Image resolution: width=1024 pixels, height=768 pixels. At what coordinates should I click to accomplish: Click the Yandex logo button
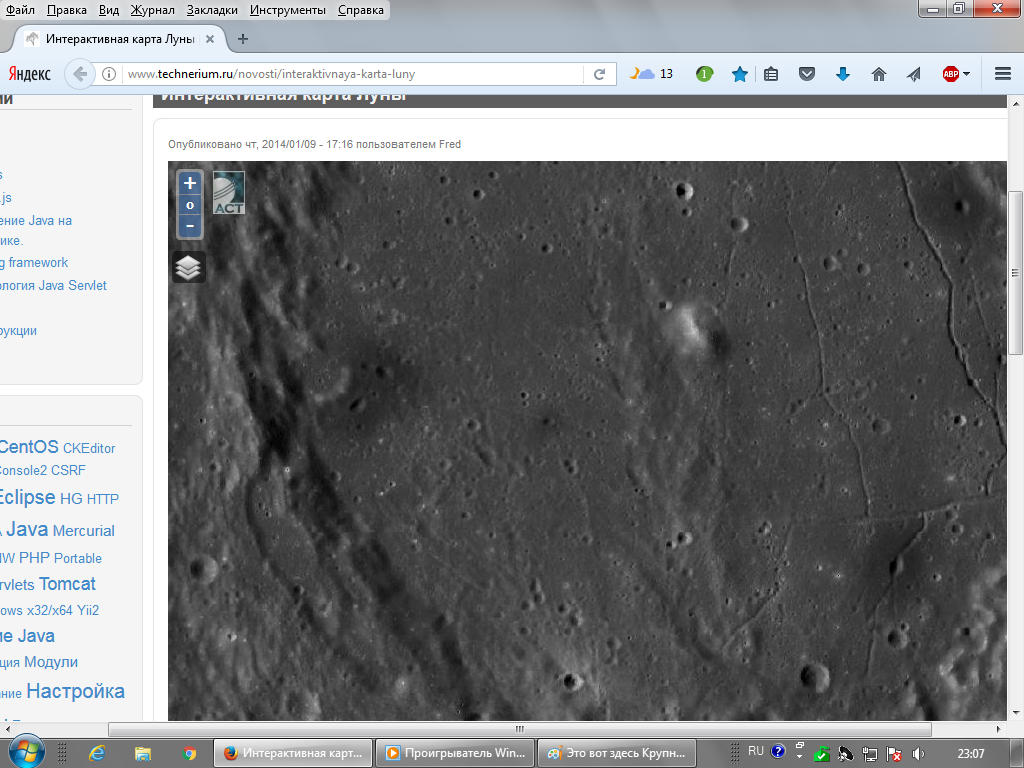(x=29, y=74)
